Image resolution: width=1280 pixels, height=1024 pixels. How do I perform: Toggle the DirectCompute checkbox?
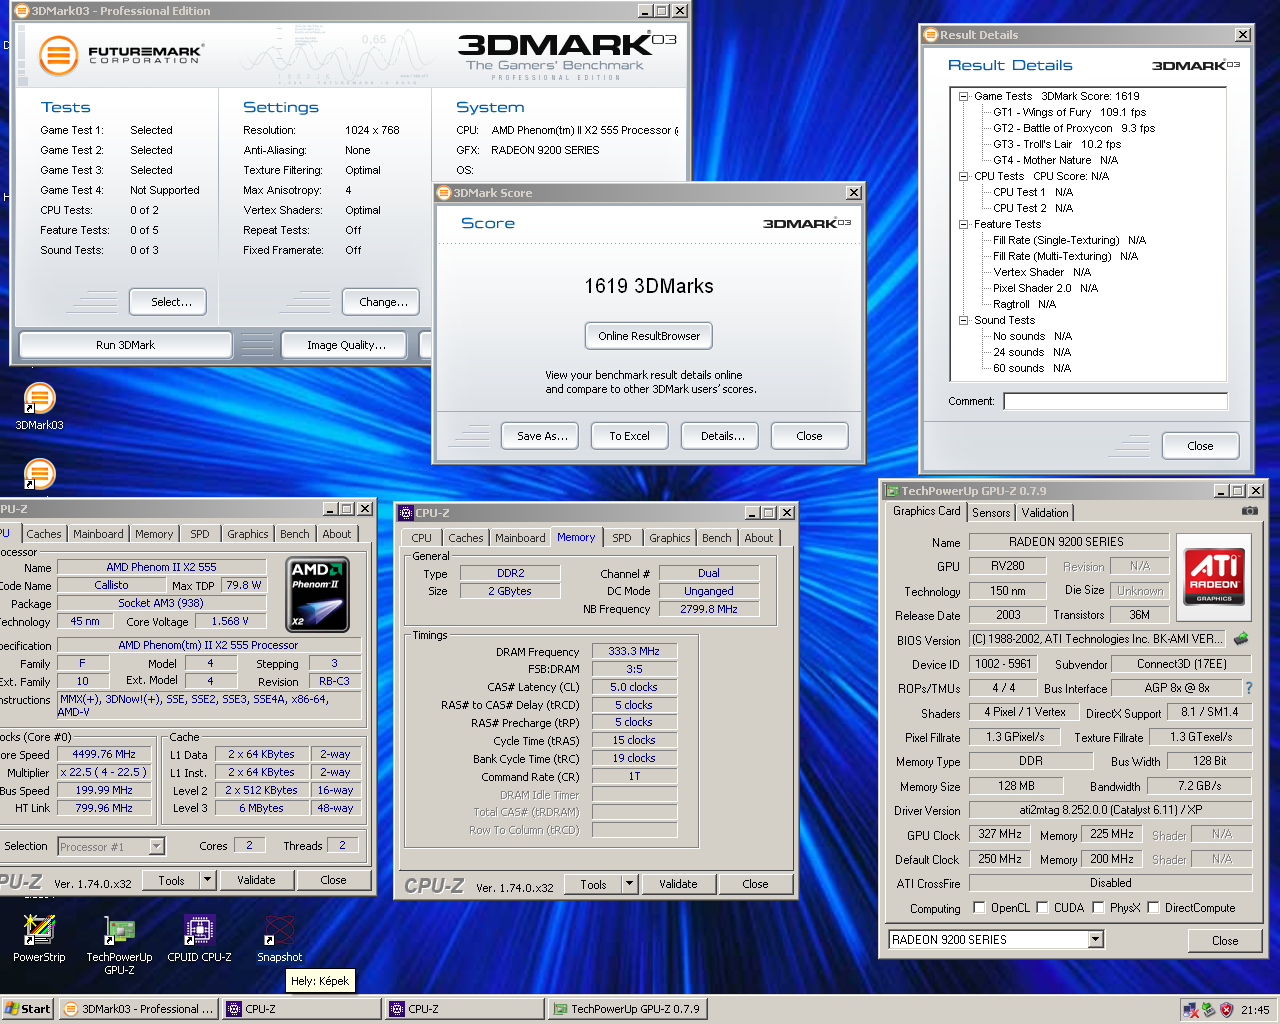[x=1154, y=908]
